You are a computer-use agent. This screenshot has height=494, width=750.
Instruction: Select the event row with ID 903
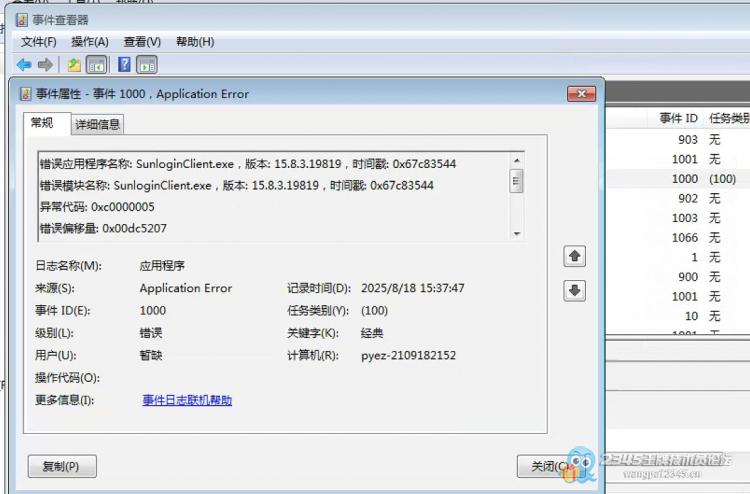coord(678,140)
